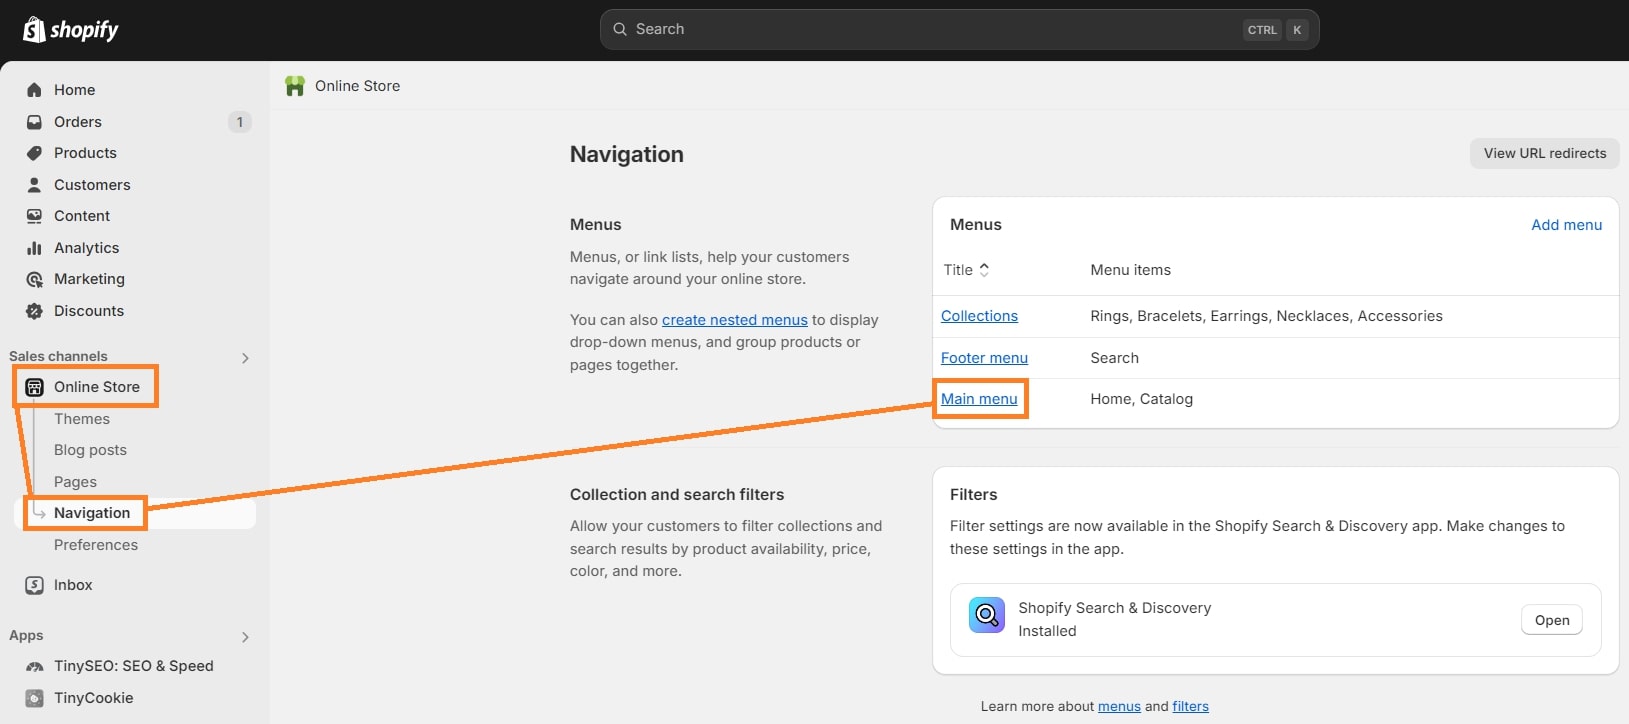Go to Products section
This screenshot has height=724, width=1629.
point(85,153)
